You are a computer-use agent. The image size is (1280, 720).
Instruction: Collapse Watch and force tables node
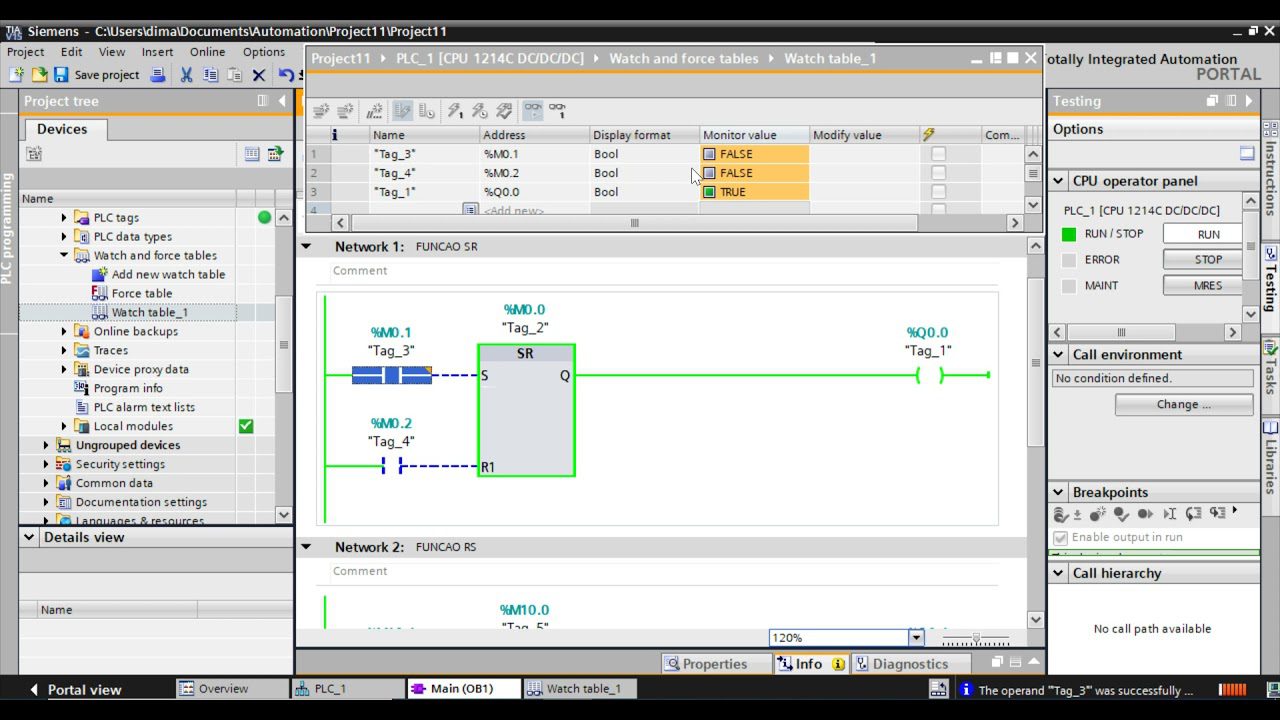(64, 255)
